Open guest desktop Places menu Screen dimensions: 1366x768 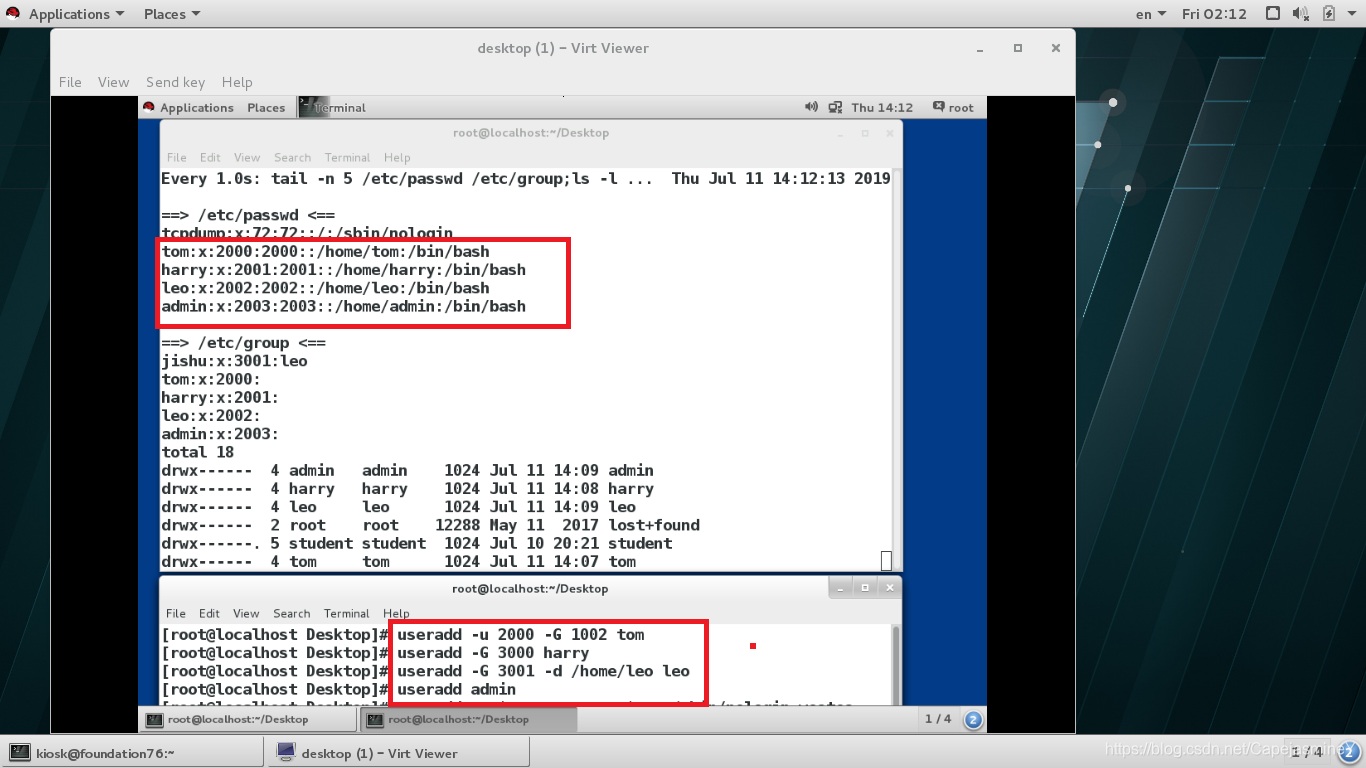266,107
